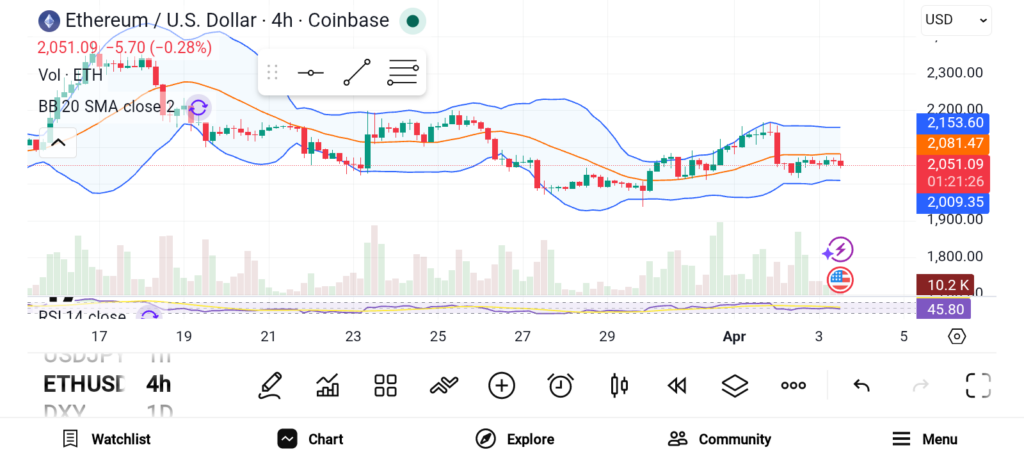
Task: Open chart settings gear on the time axis
Action: tap(956, 336)
